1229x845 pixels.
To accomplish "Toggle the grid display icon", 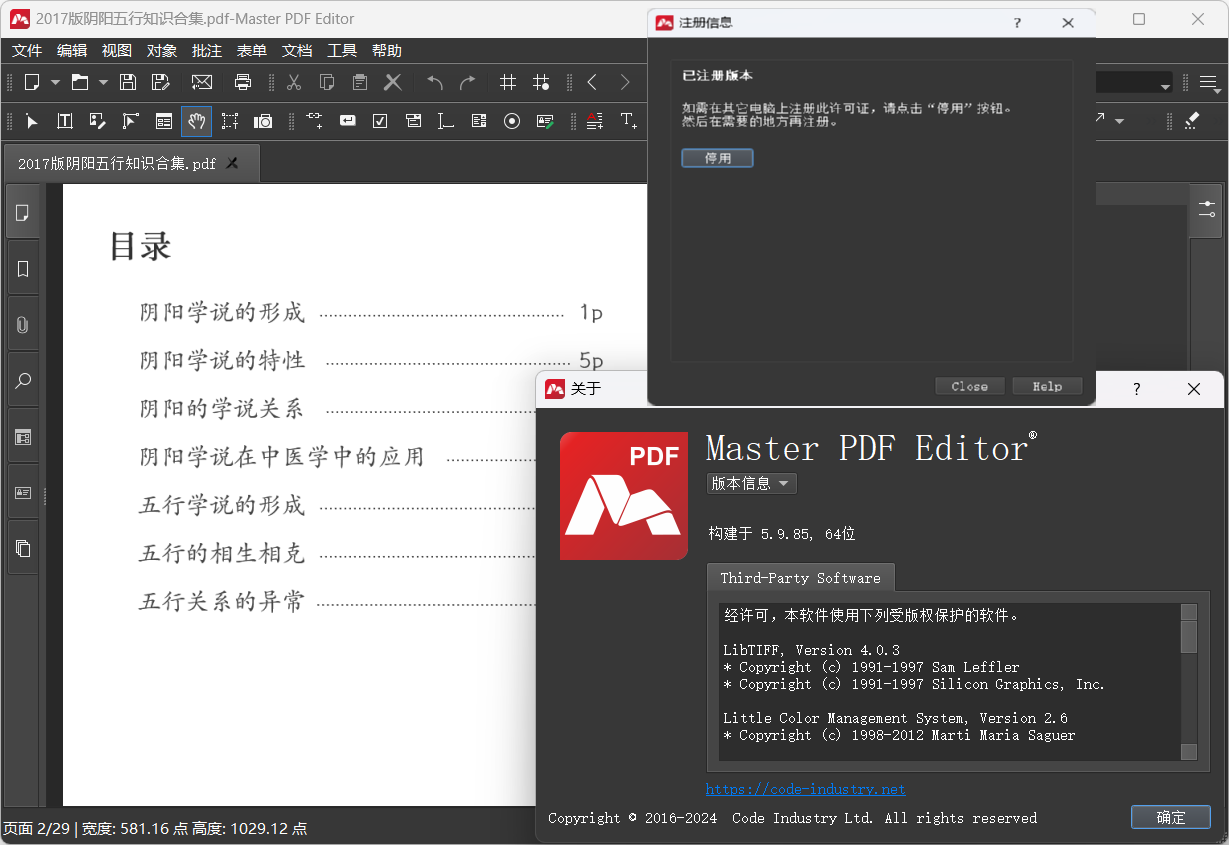I will (x=508, y=82).
